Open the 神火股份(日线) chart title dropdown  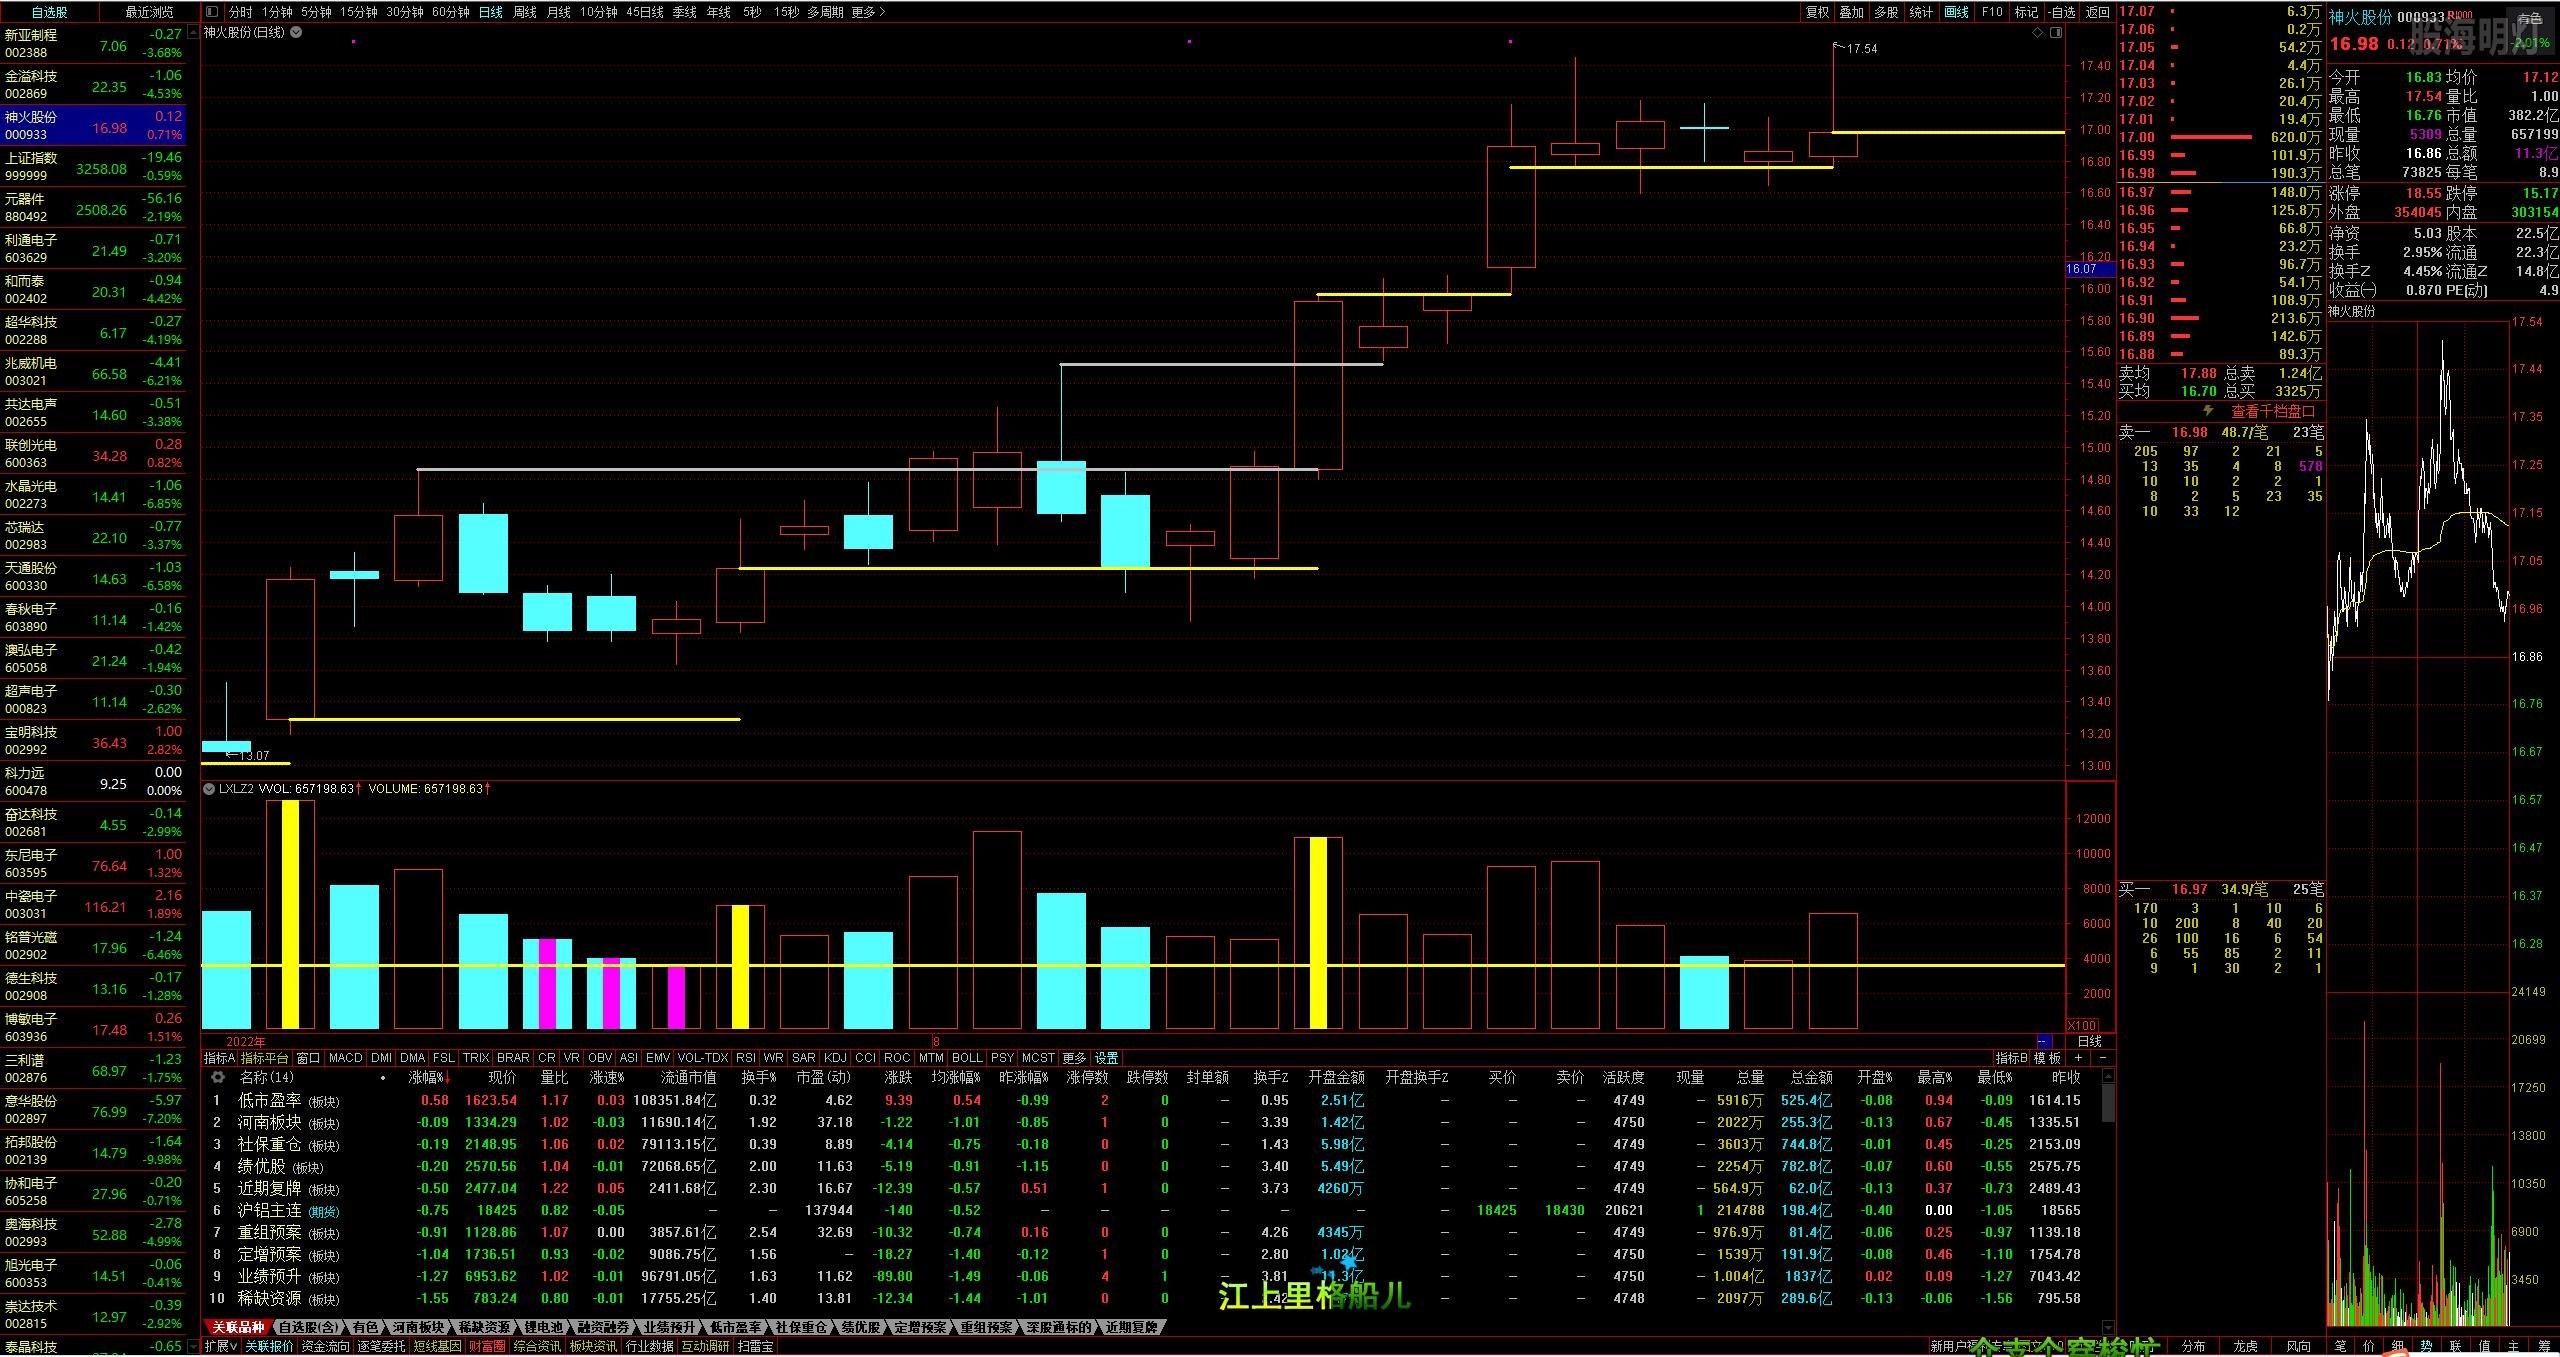coord(296,32)
